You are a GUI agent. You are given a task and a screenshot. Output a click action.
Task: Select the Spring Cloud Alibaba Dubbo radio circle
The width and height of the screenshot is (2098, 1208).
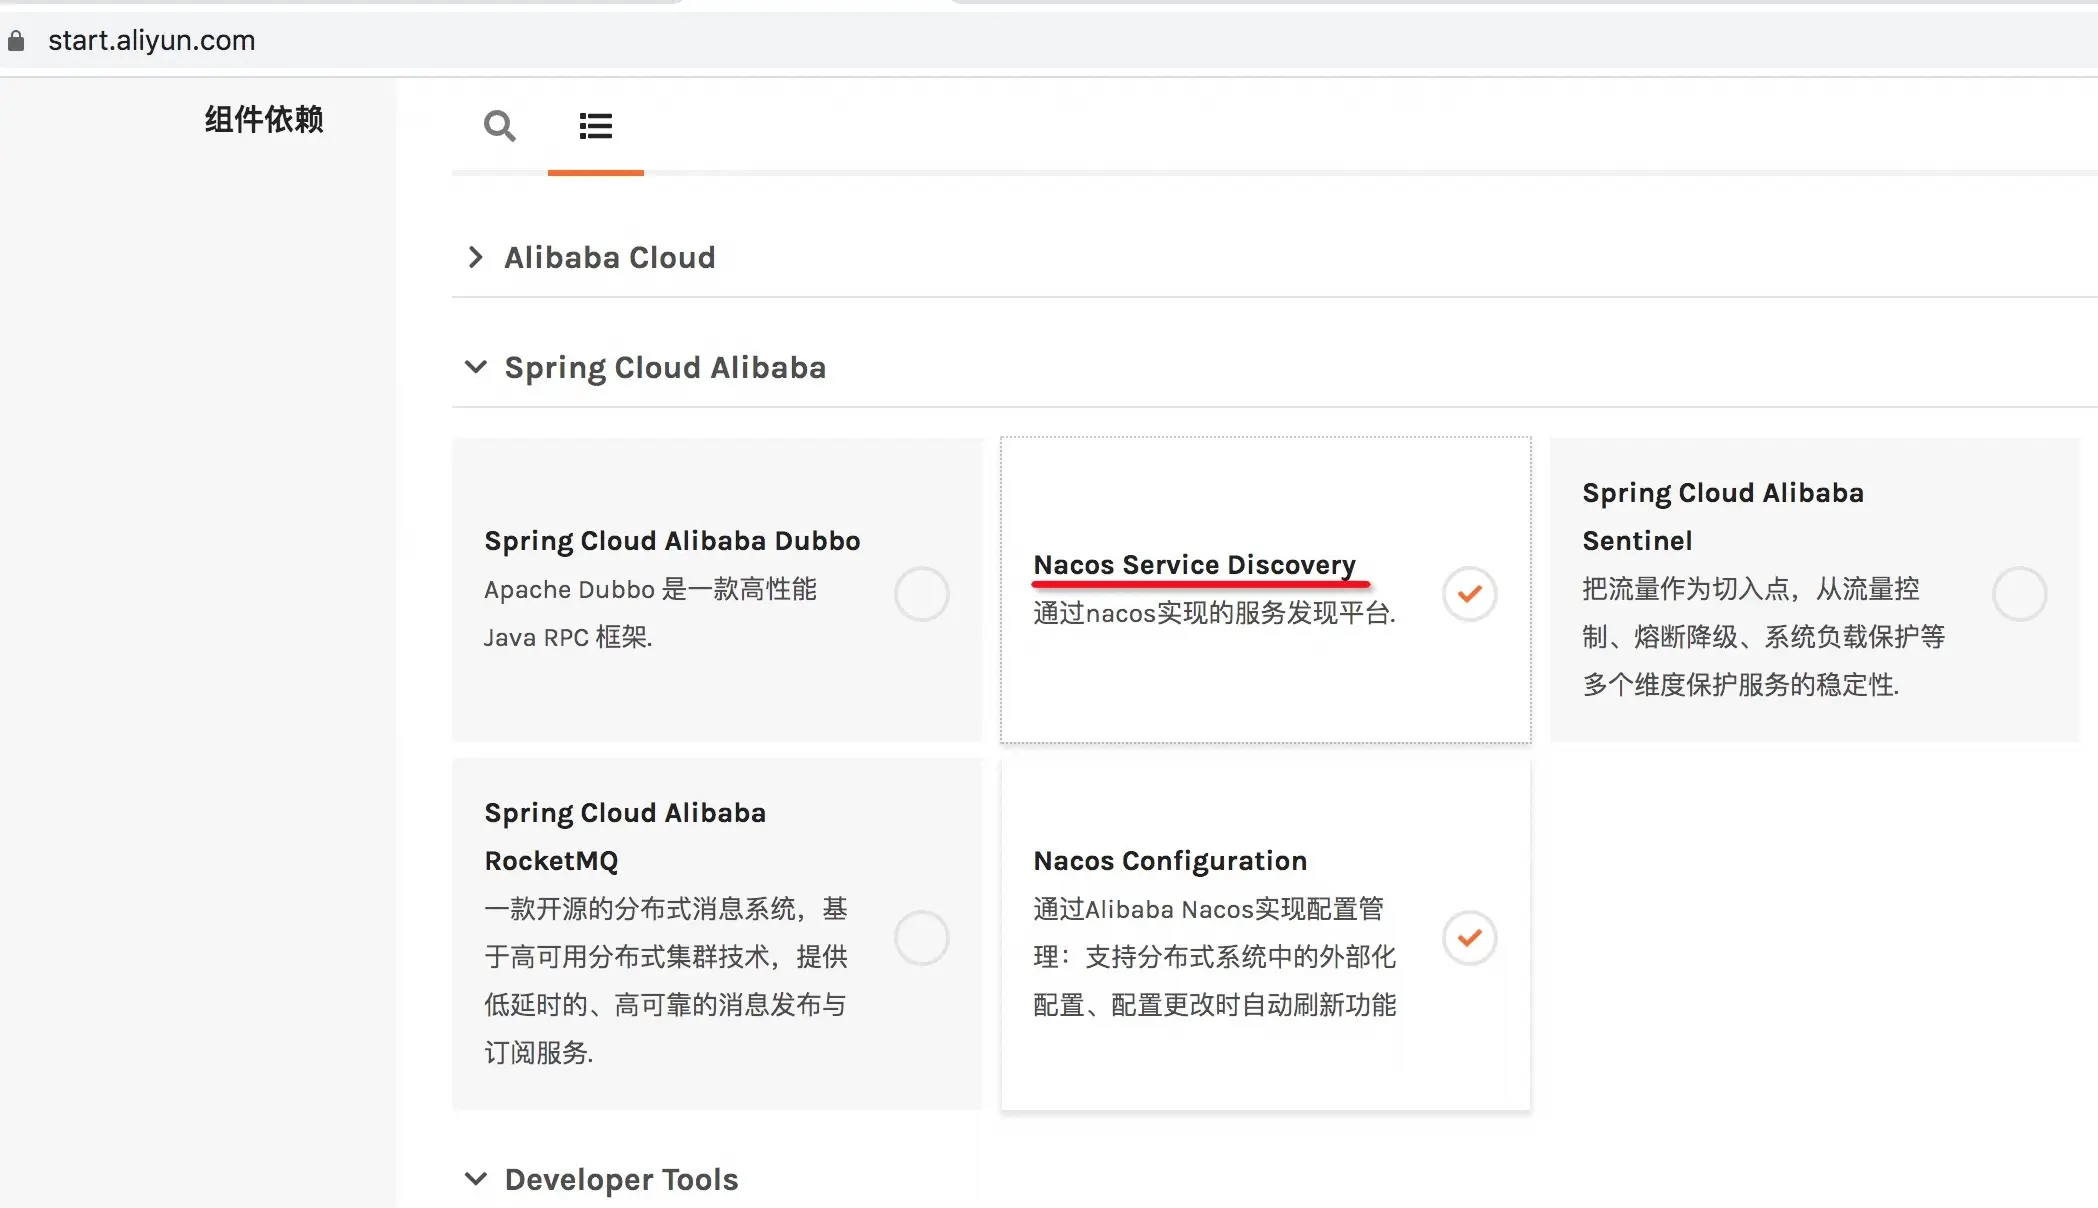click(921, 594)
